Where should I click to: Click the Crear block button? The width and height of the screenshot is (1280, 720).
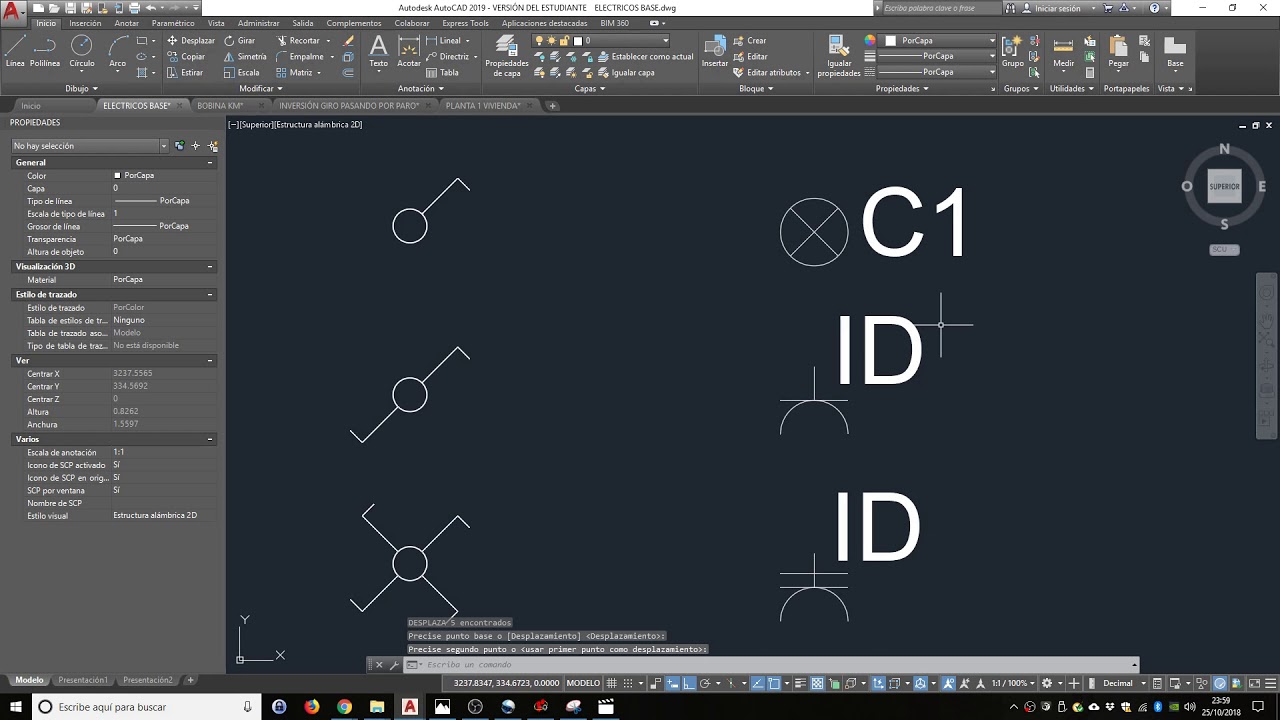(750, 41)
